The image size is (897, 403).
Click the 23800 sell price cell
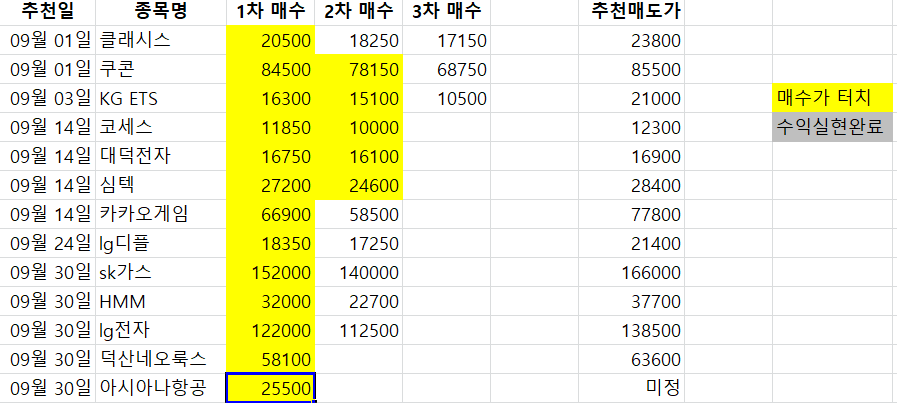[x=632, y=40]
